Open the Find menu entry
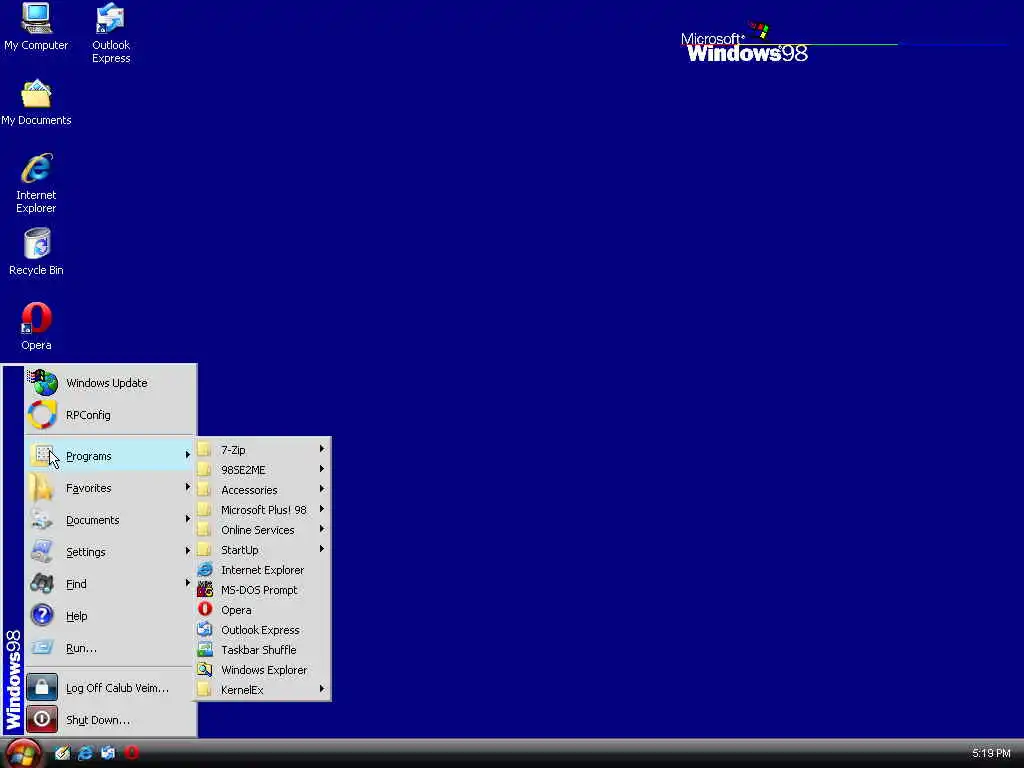Viewport: 1024px width, 768px height. [110, 583]
